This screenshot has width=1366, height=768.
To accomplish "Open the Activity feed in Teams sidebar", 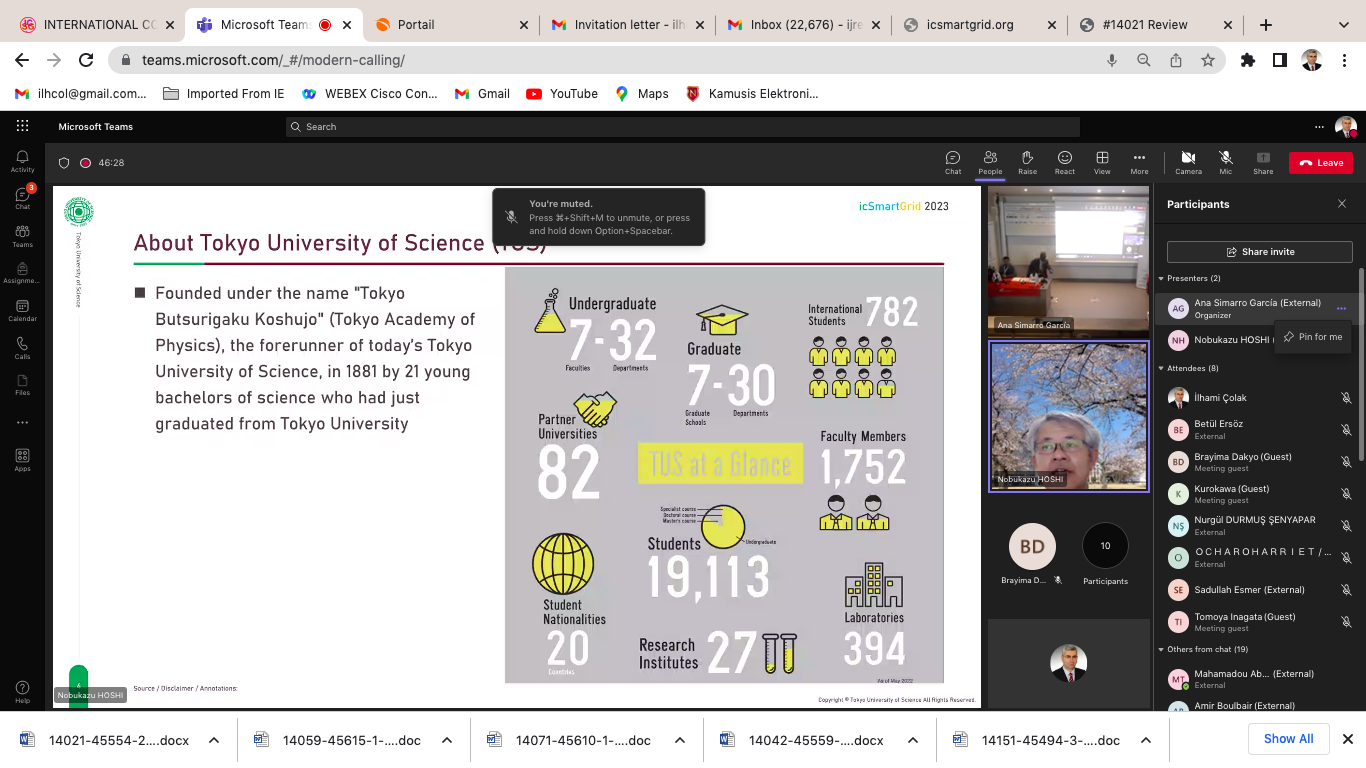I will pyautogui.click(x=22, y=161).
